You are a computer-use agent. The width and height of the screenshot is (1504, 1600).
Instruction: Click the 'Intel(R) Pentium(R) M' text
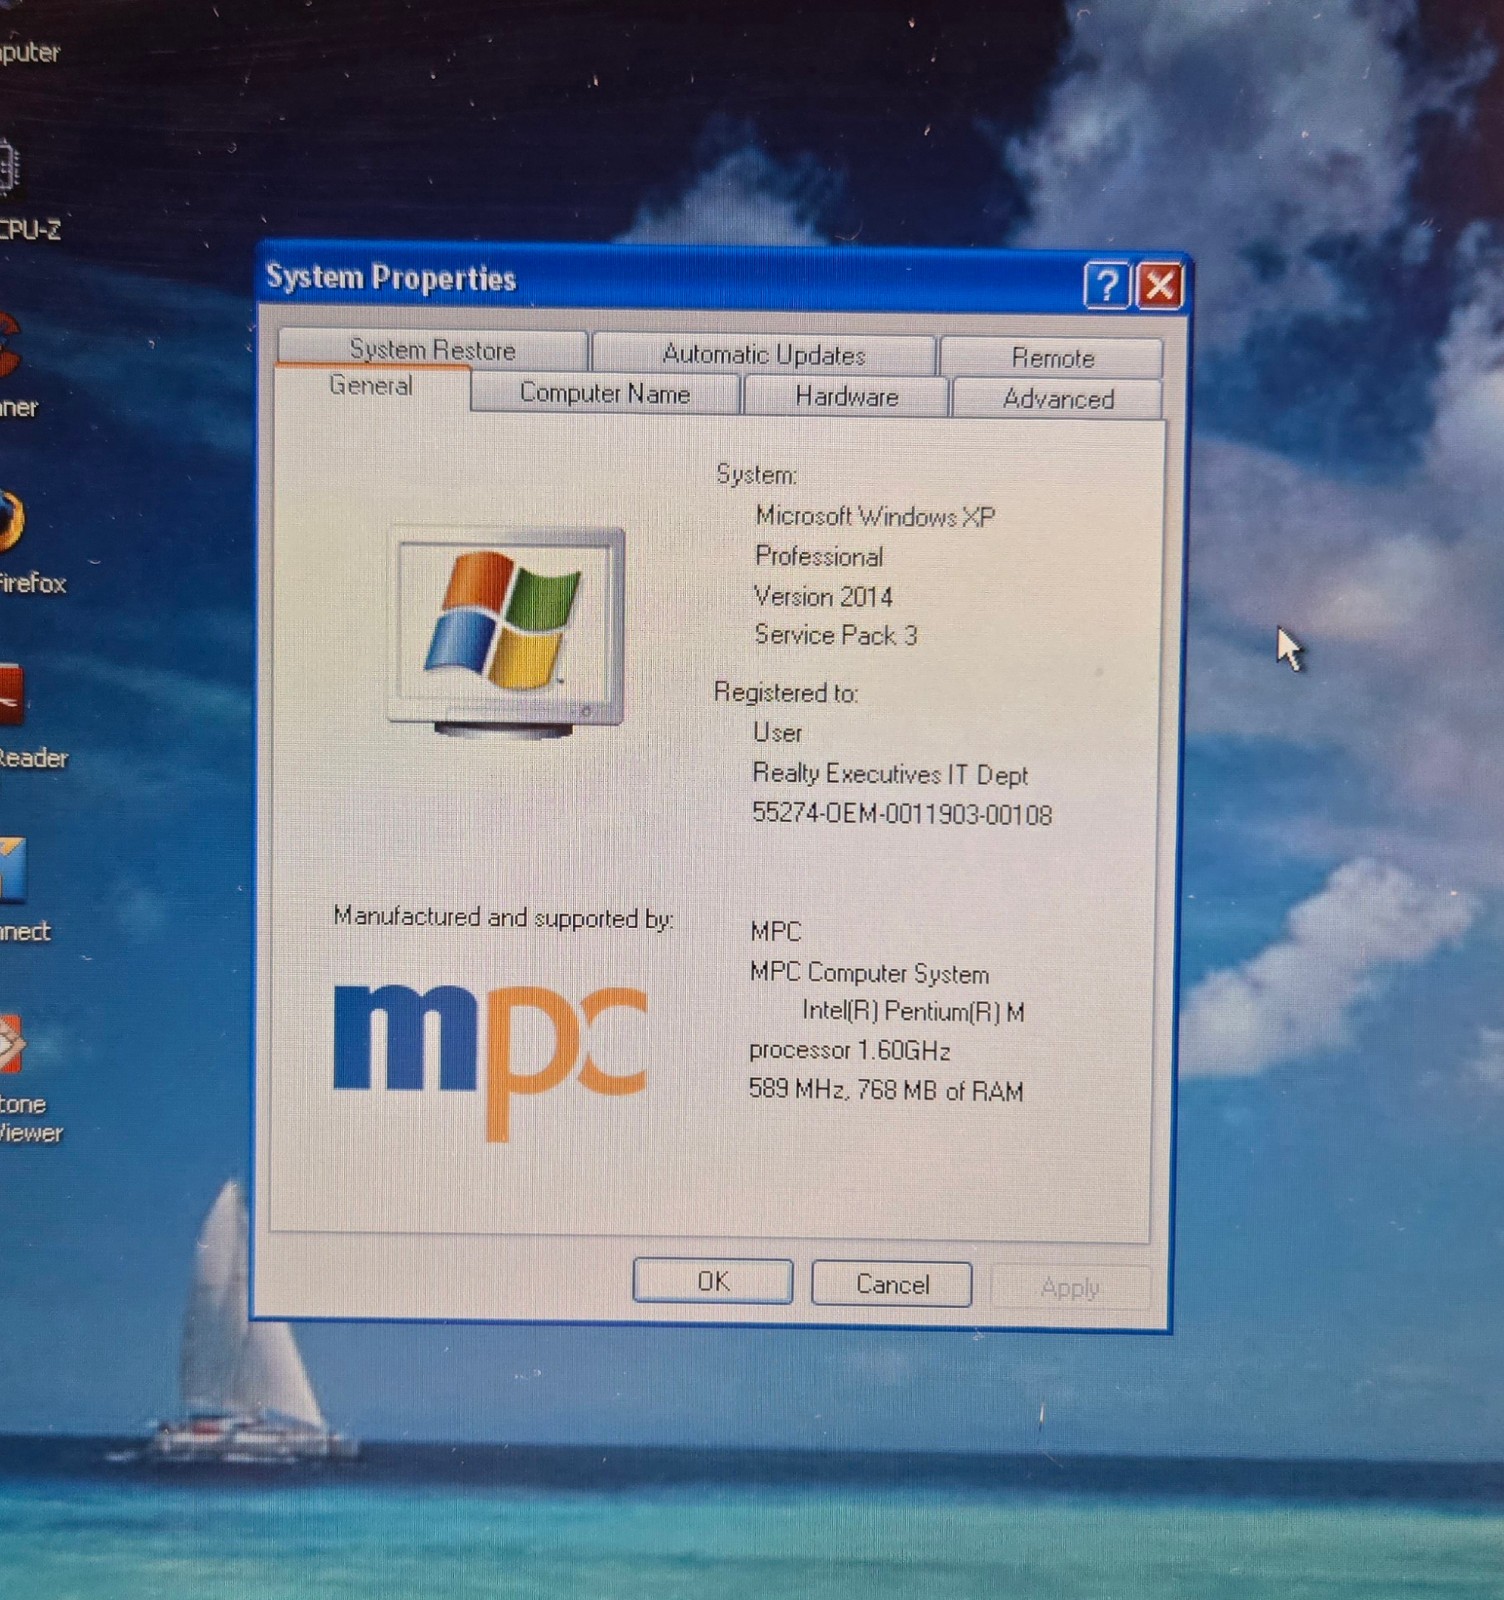pyautogui.click(x=913, y=1012)
